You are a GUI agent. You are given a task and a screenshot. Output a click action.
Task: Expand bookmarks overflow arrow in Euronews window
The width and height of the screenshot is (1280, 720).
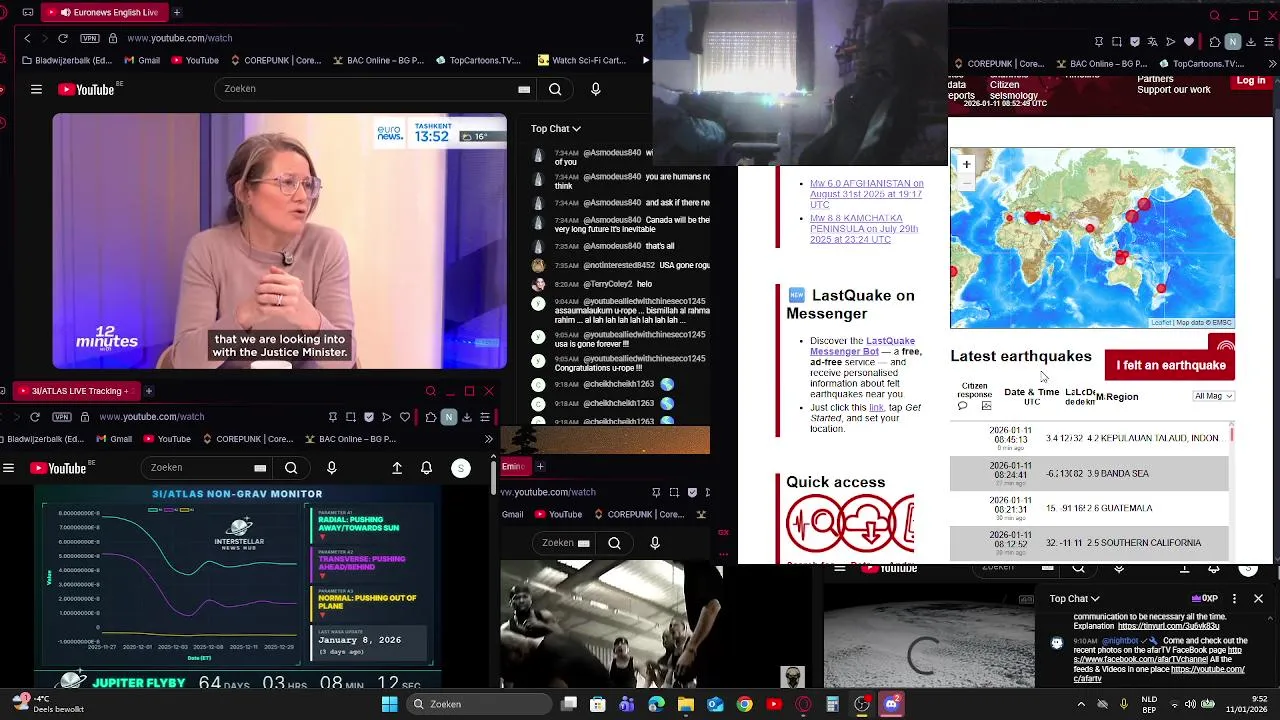[645, 60]
